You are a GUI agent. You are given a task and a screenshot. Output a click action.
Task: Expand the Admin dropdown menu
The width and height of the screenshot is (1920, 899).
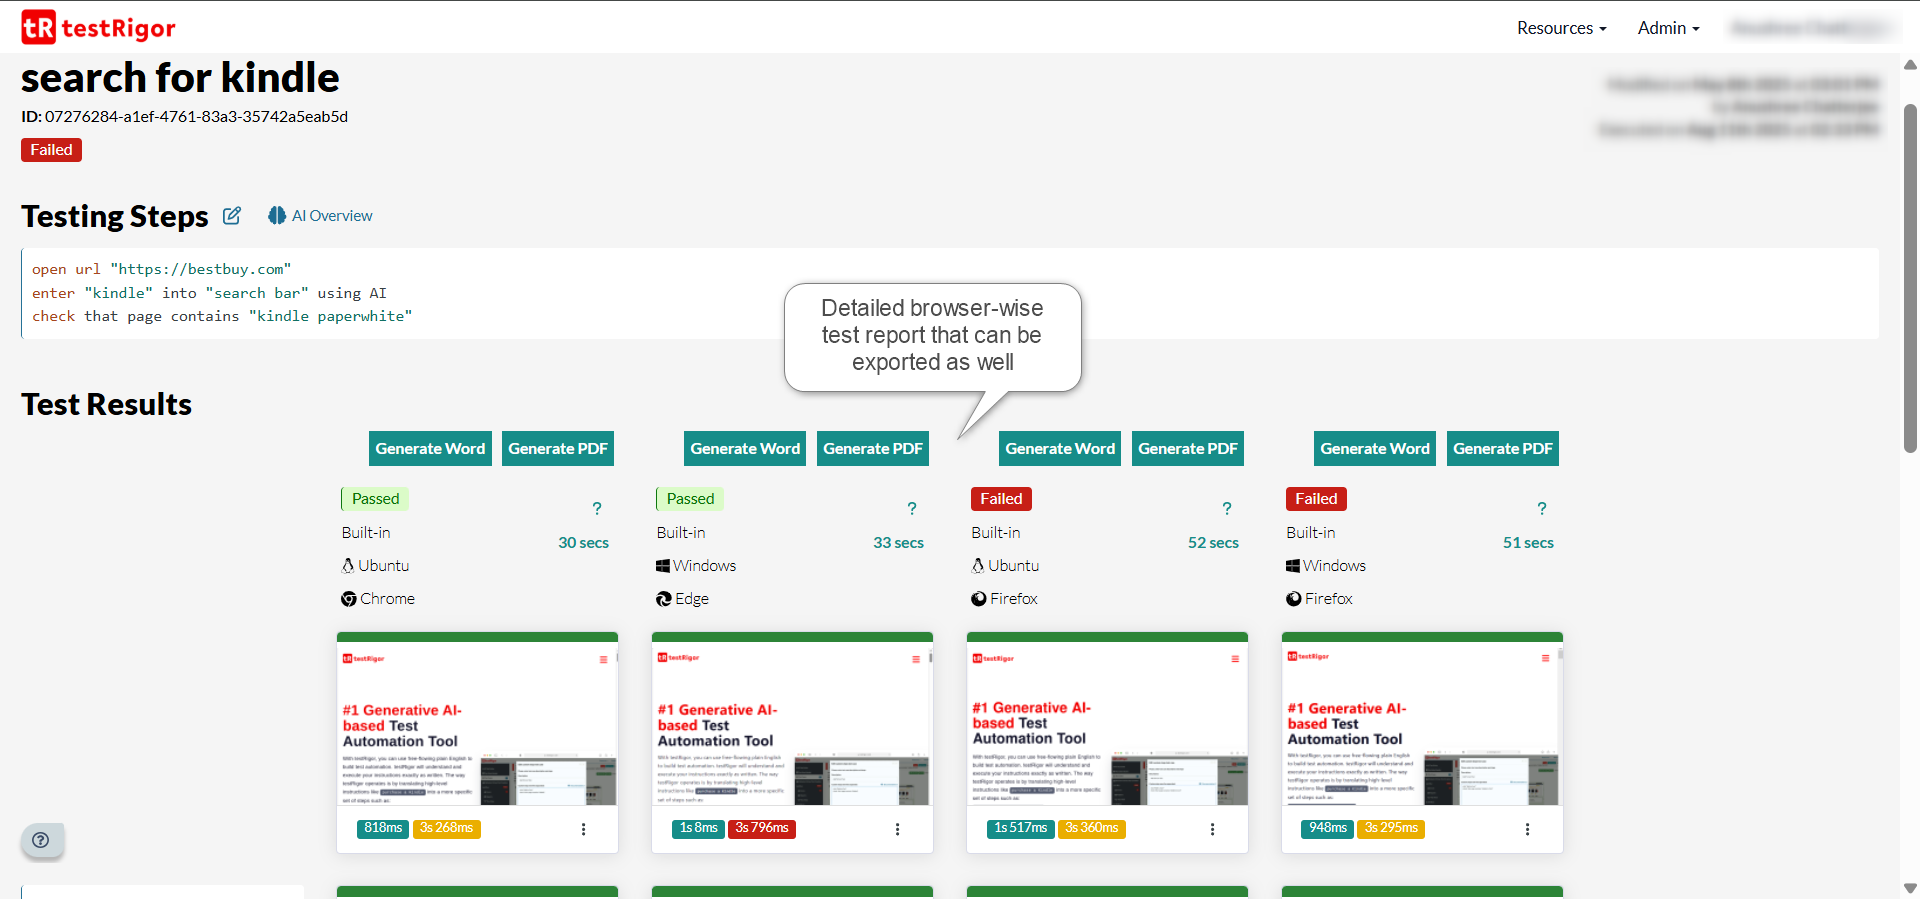point(1668,28)
